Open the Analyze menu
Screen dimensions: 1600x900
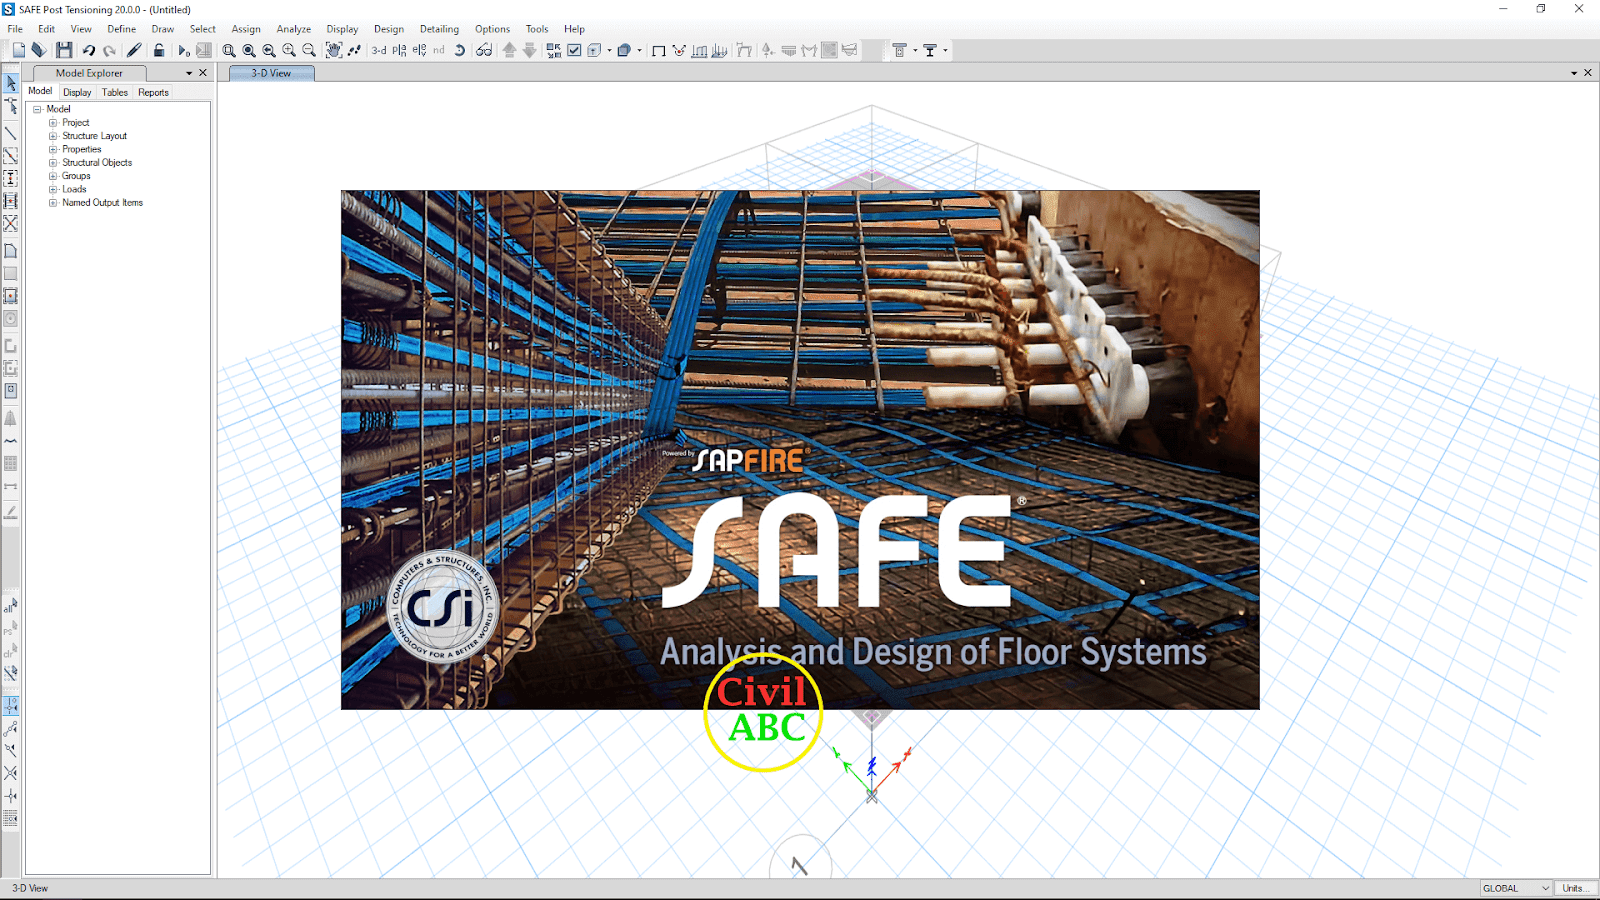coord(294,29)
